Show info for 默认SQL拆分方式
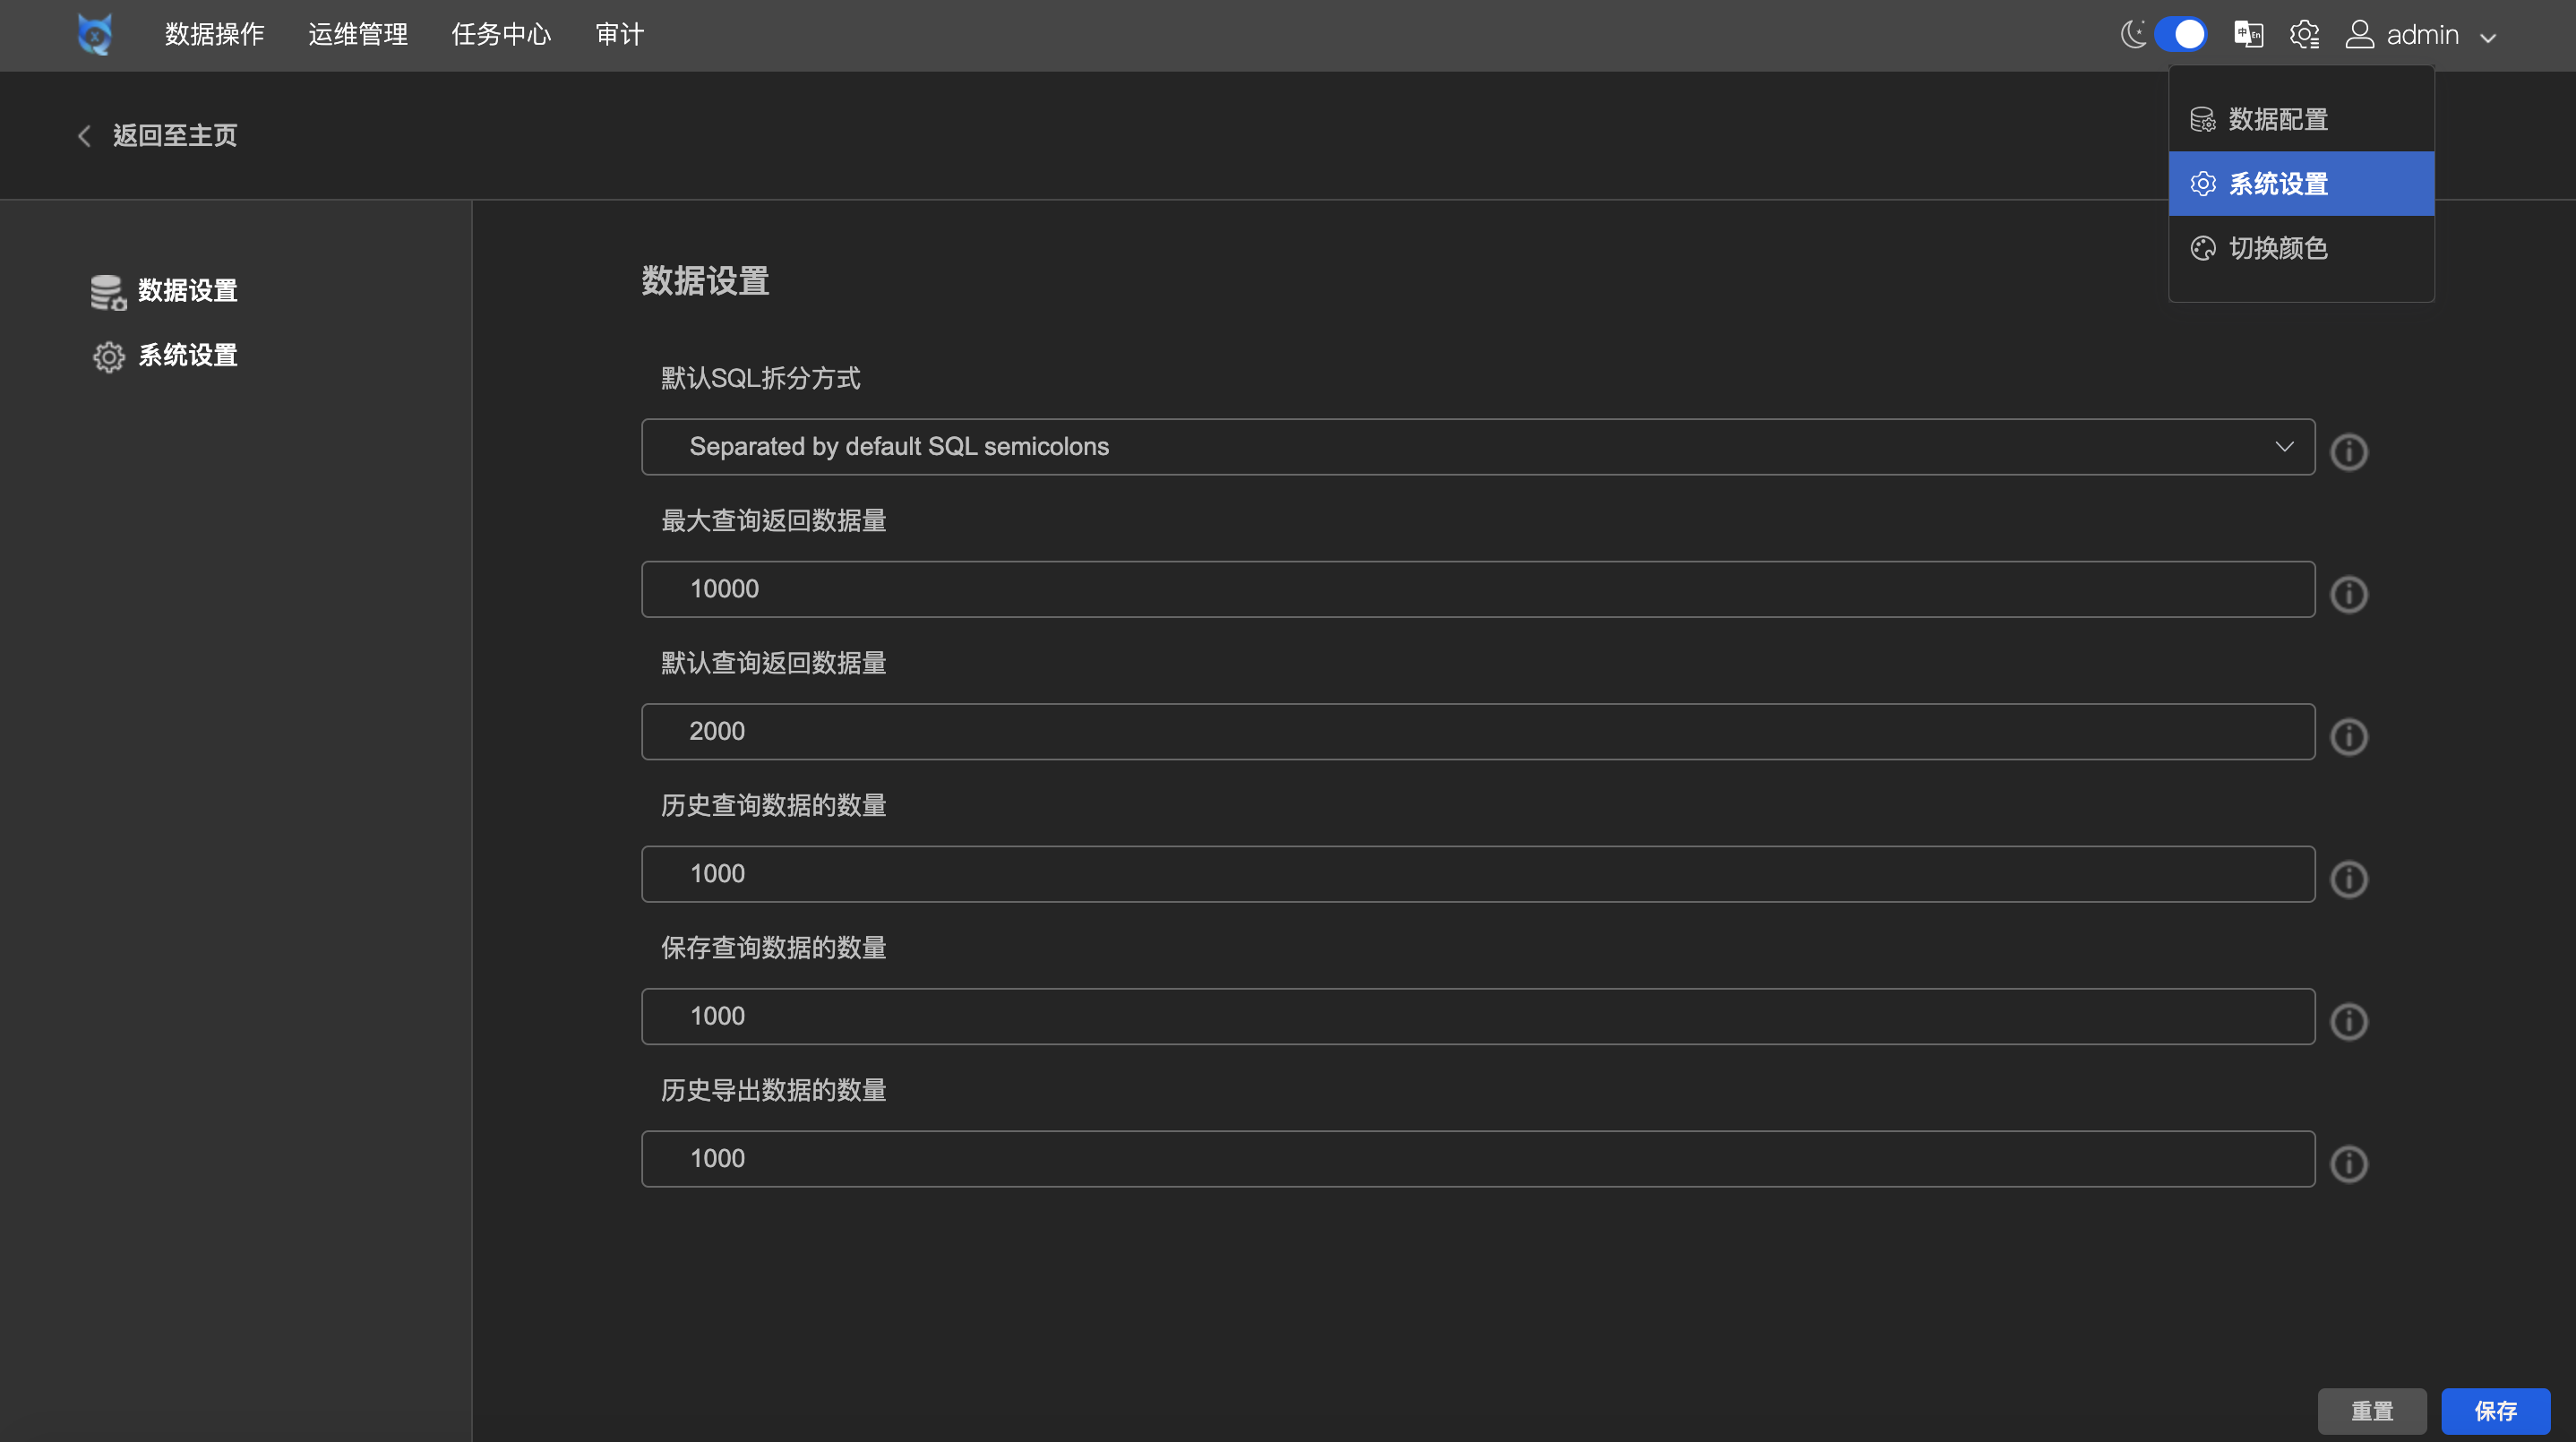This screenshot has width=2576, height=1442. (x=2348, y=452)
